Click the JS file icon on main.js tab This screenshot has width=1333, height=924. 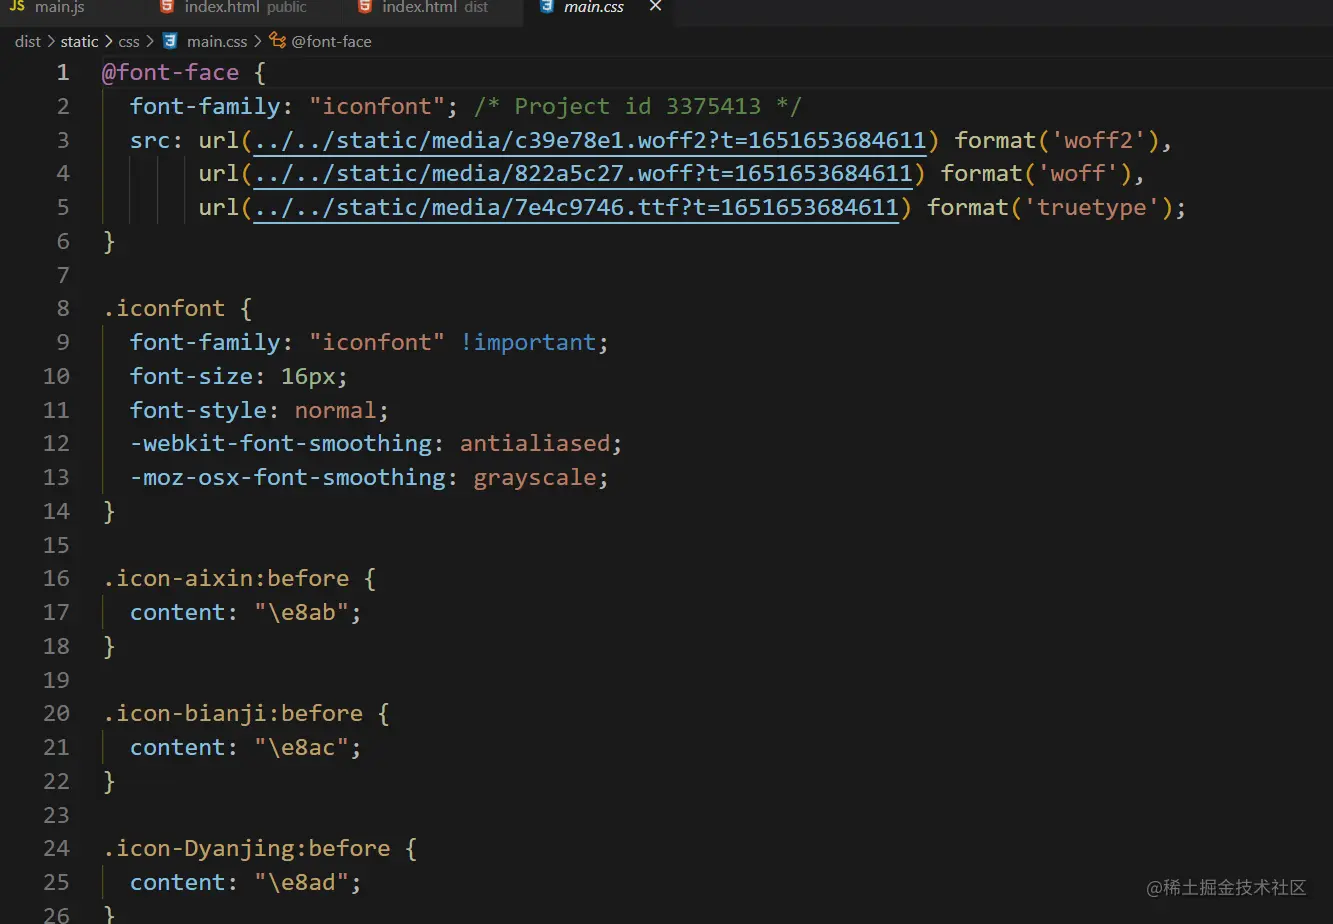click(16, 7)
